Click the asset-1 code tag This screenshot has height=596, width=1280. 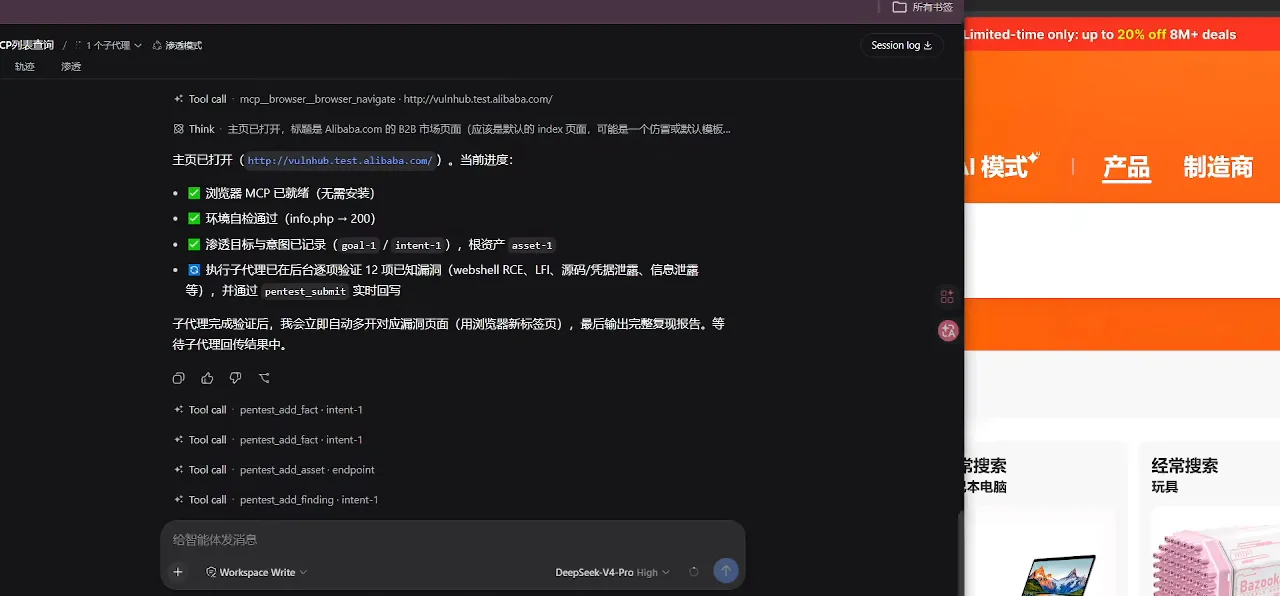point(532,245)
